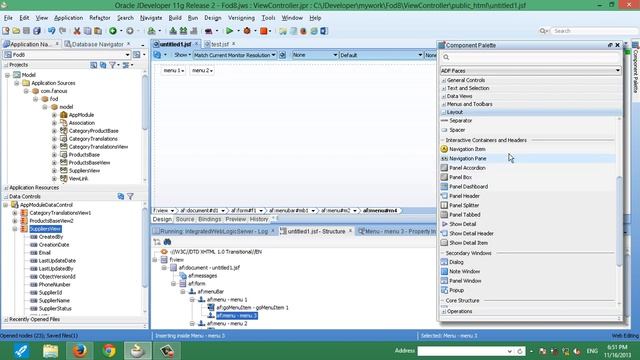Open File Explorer from the taskbar
Screen dimensions: 640x360
[x=50, y=351]
